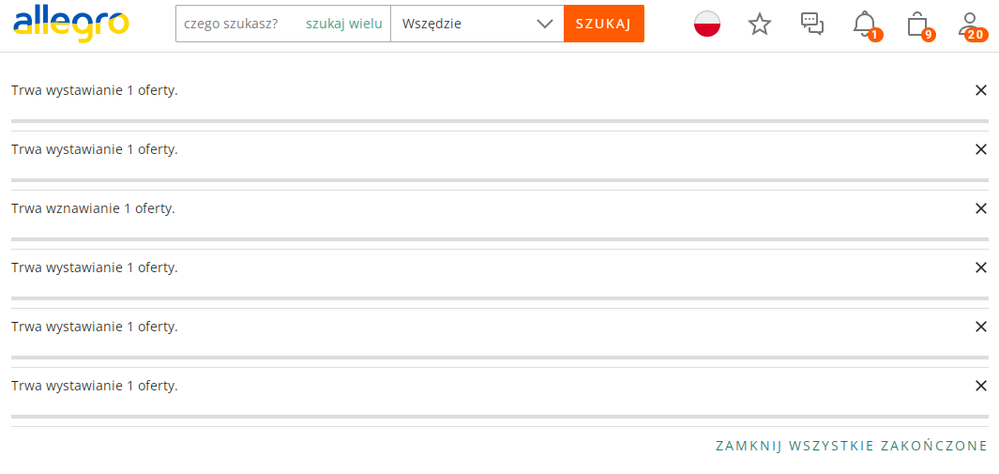Dismiss the first 'Trwa wystawianie' notification

981,91
